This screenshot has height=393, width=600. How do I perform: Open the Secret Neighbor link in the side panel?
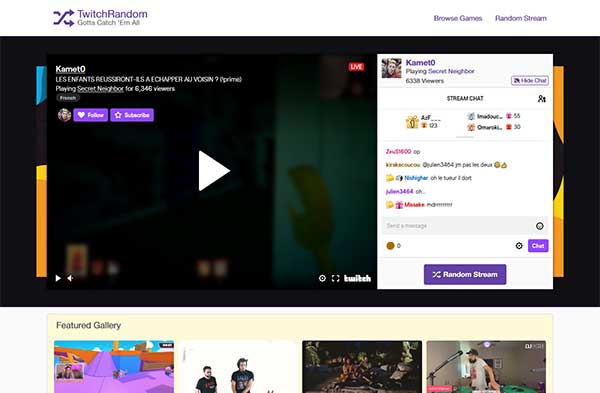[x=451, y=71]
